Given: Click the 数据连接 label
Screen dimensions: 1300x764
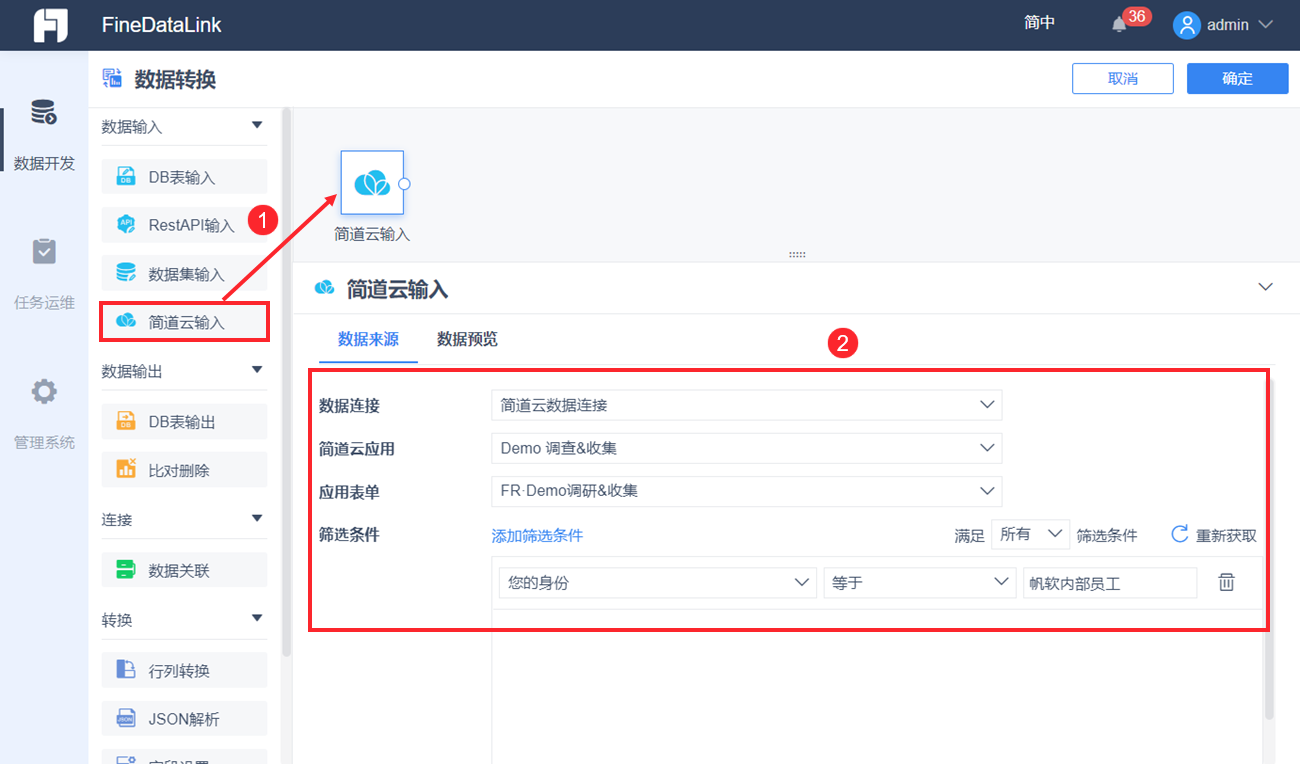Looking at the screenshot, I should 349,406.
